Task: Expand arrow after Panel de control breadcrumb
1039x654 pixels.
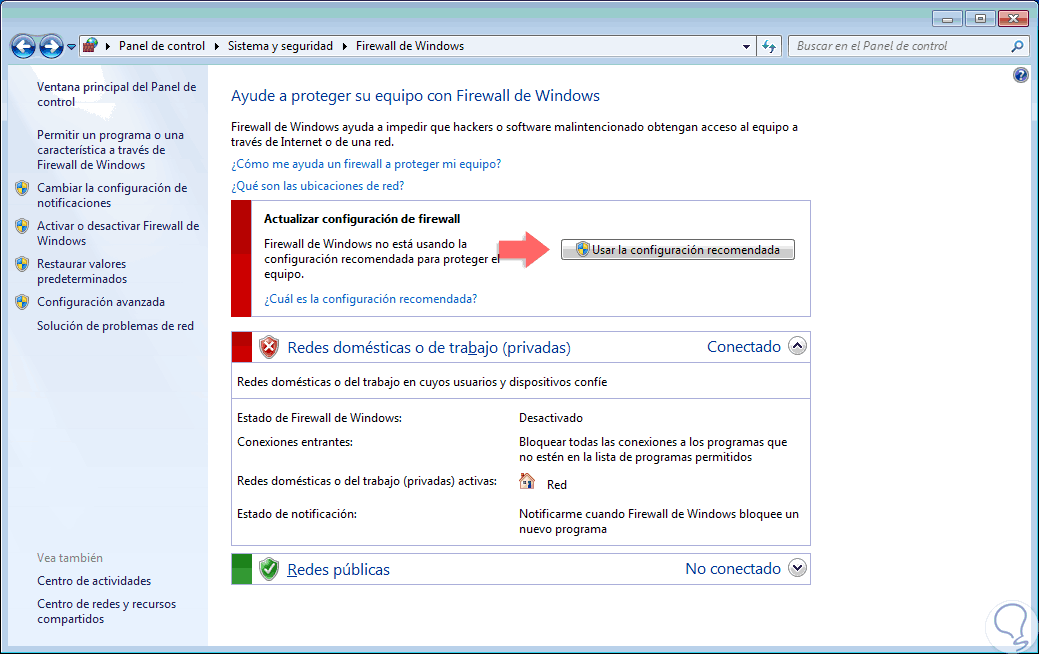Action: click(216, 46)
